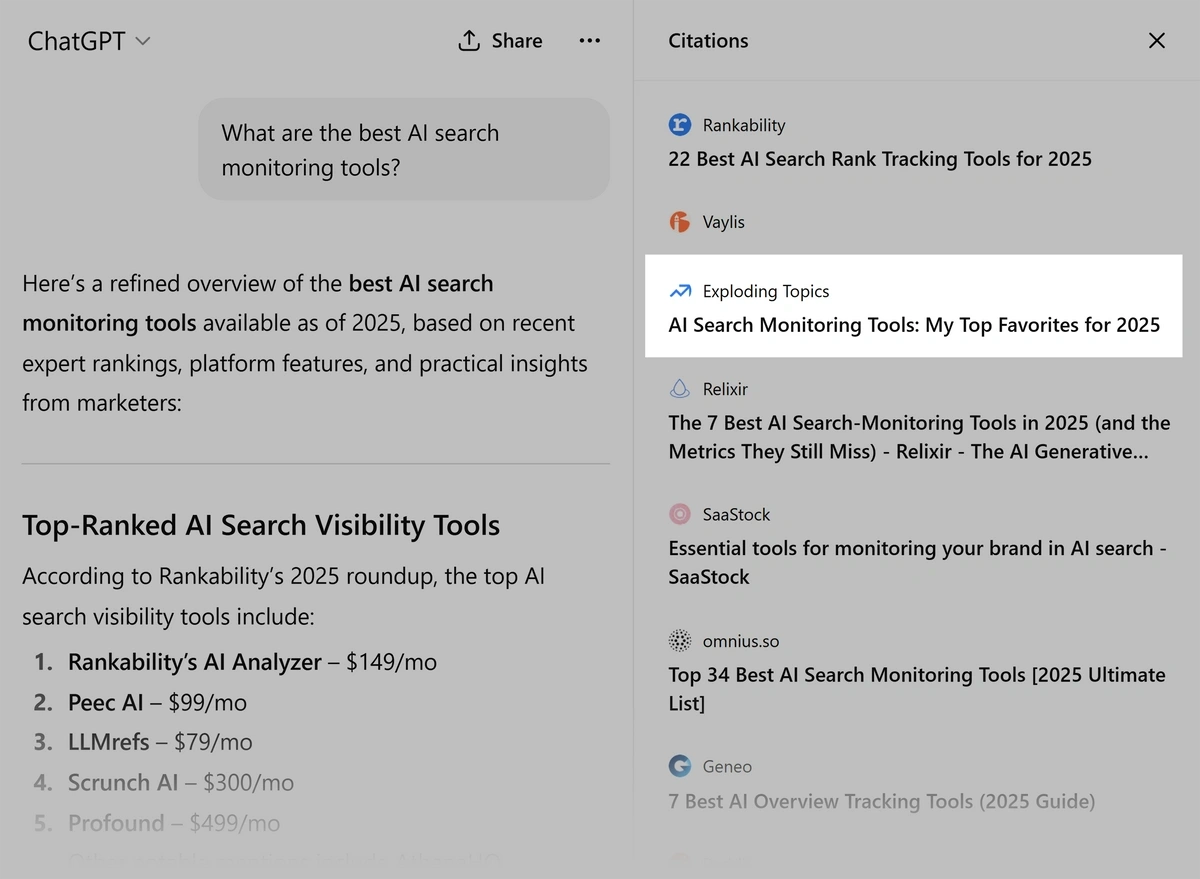Open 'Top 34 Best AI Search Monitoring Tools' citation

click(917, 689)
